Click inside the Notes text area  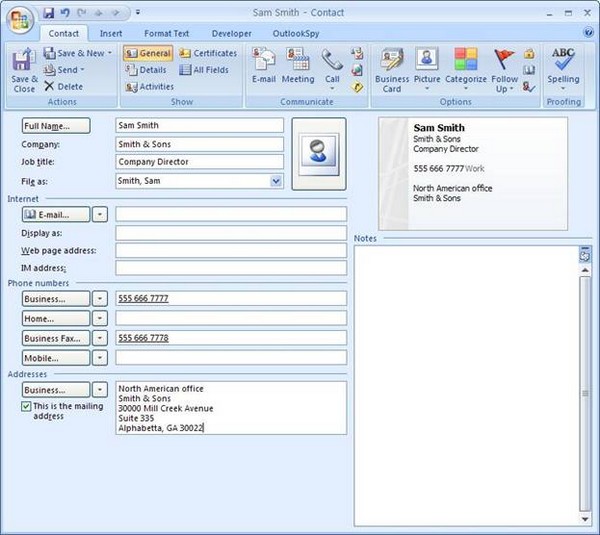tap(466, 386)
